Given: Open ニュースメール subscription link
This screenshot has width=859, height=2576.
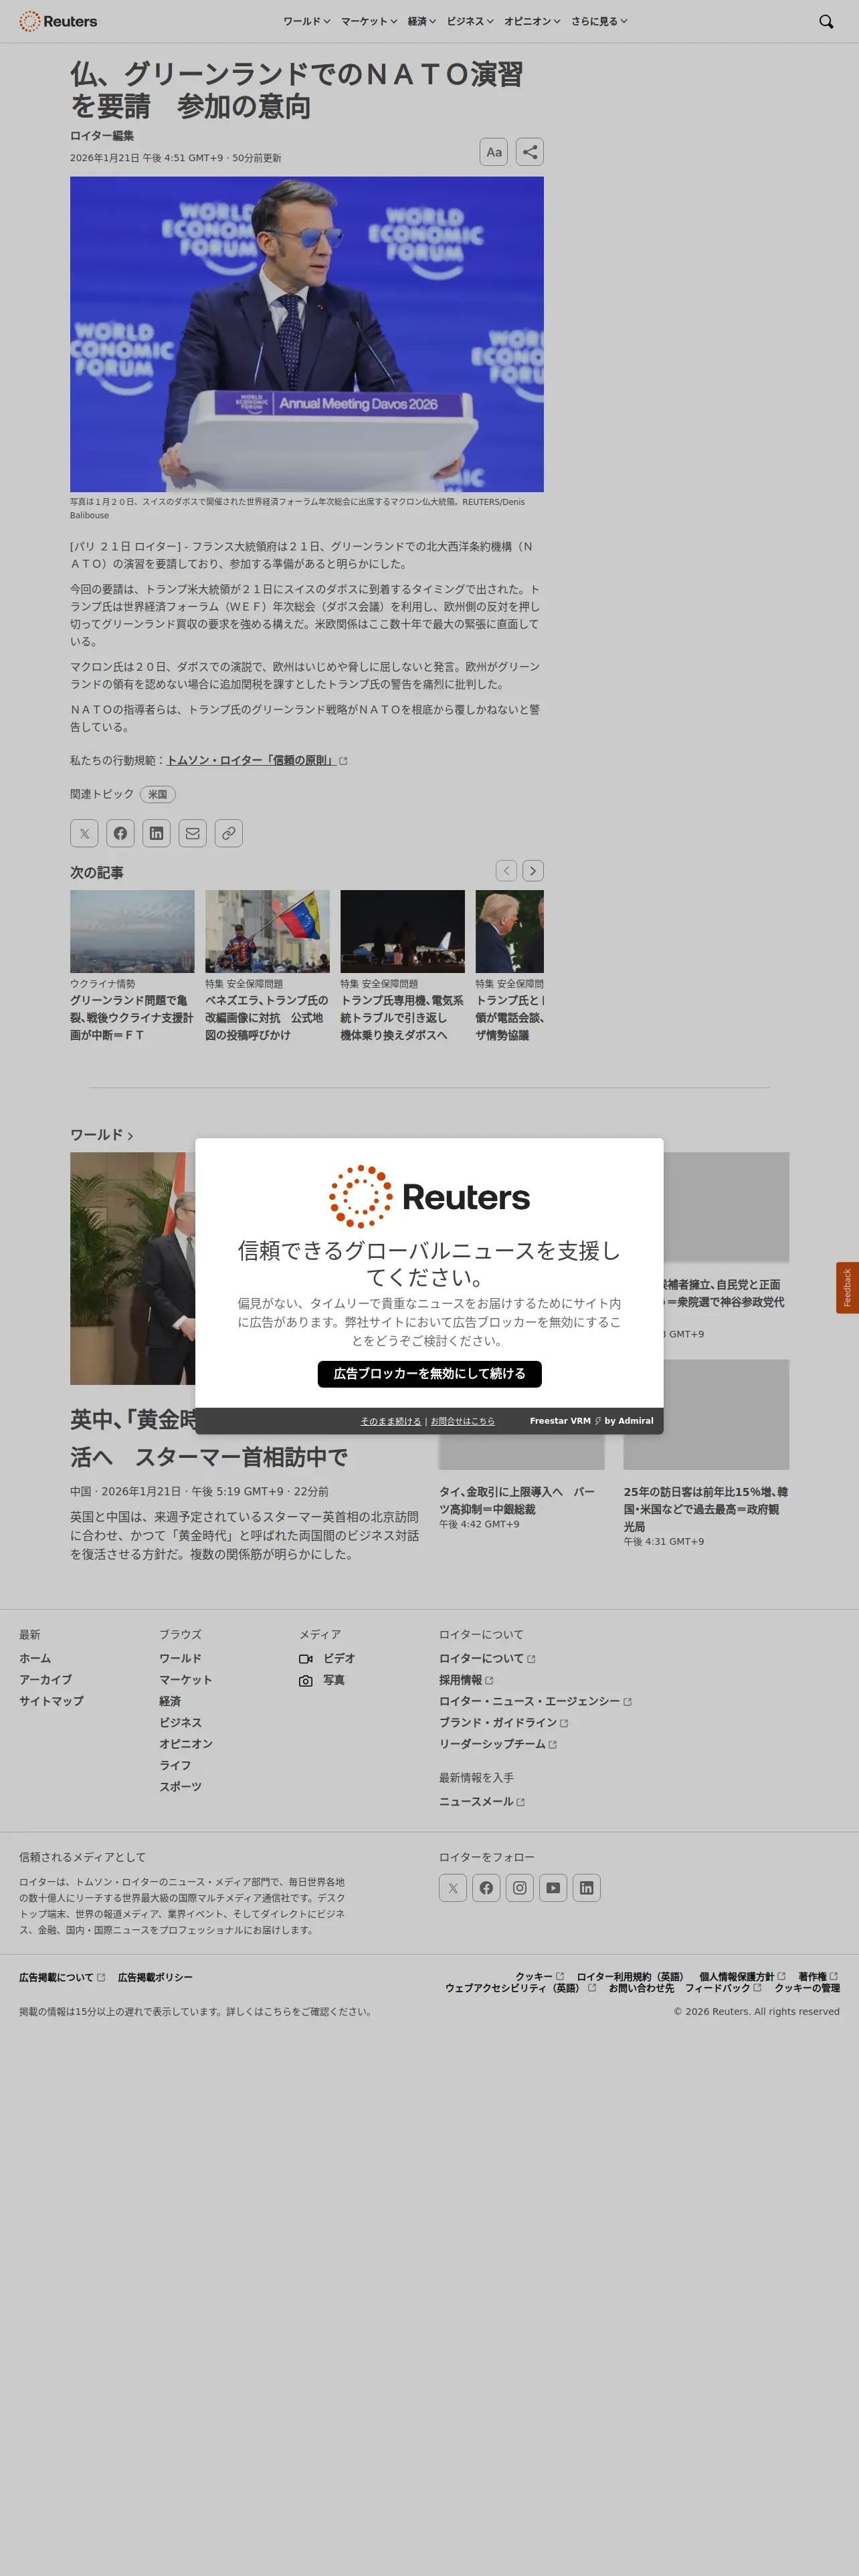Looking at the screenshot, I should (481, 1802).
